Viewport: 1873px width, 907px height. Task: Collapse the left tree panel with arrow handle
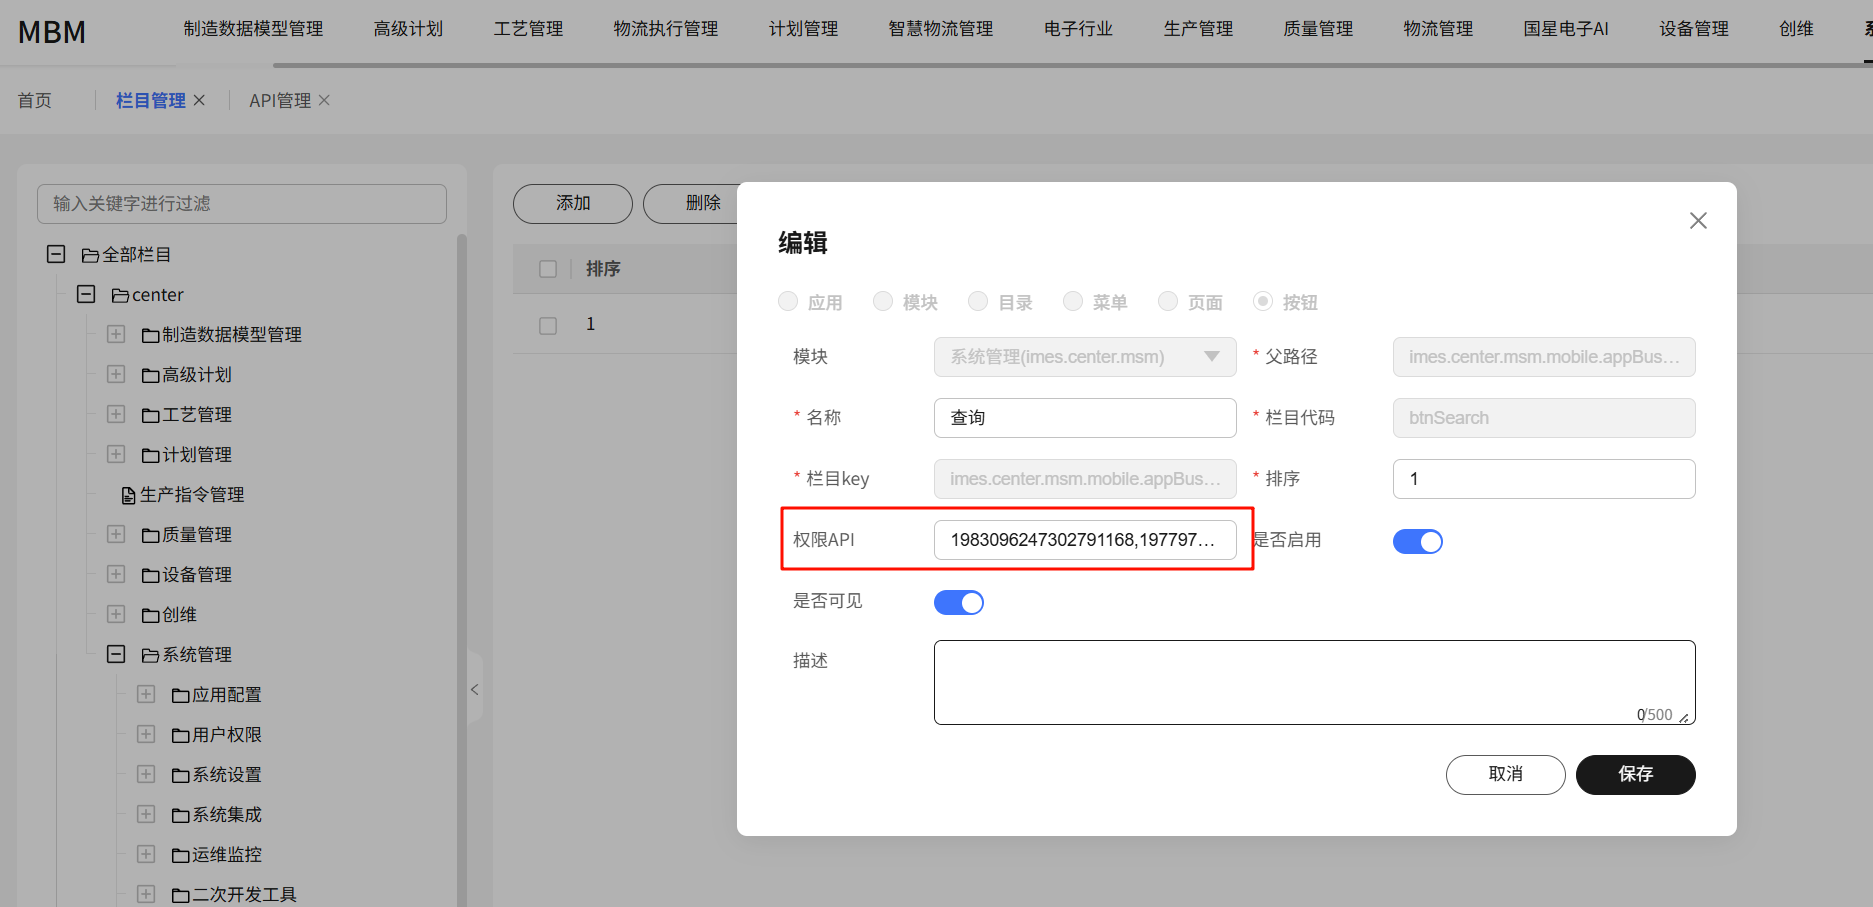[x=475, y=689]
